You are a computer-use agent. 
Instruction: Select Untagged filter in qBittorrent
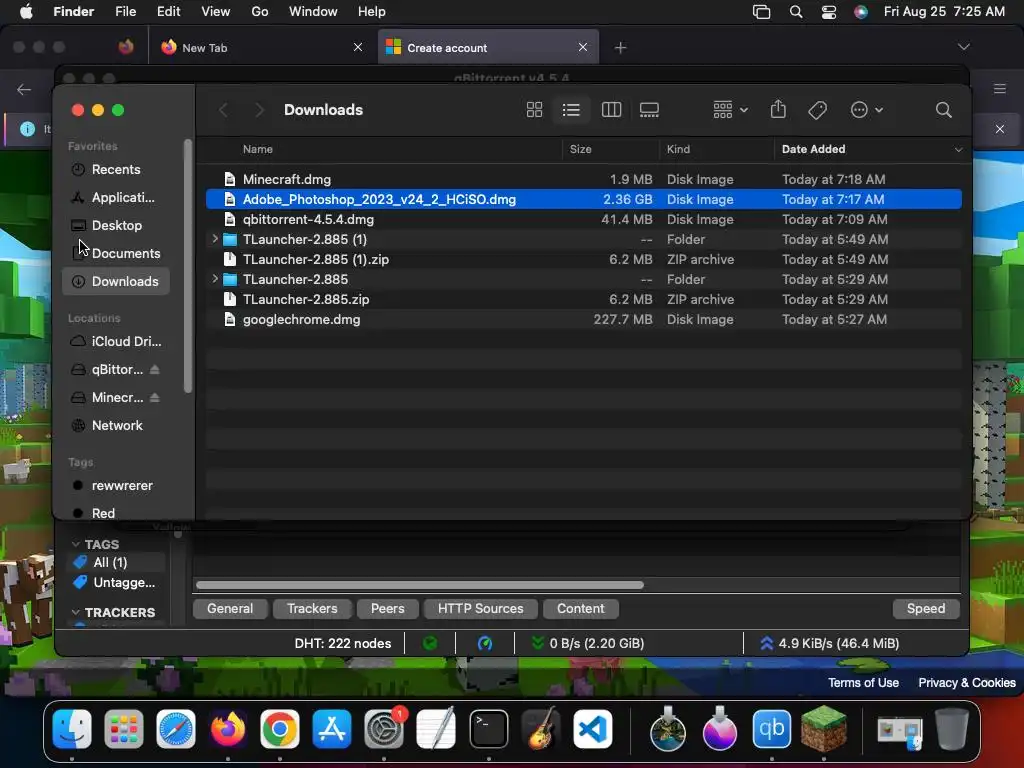click(x=116, y=583)
